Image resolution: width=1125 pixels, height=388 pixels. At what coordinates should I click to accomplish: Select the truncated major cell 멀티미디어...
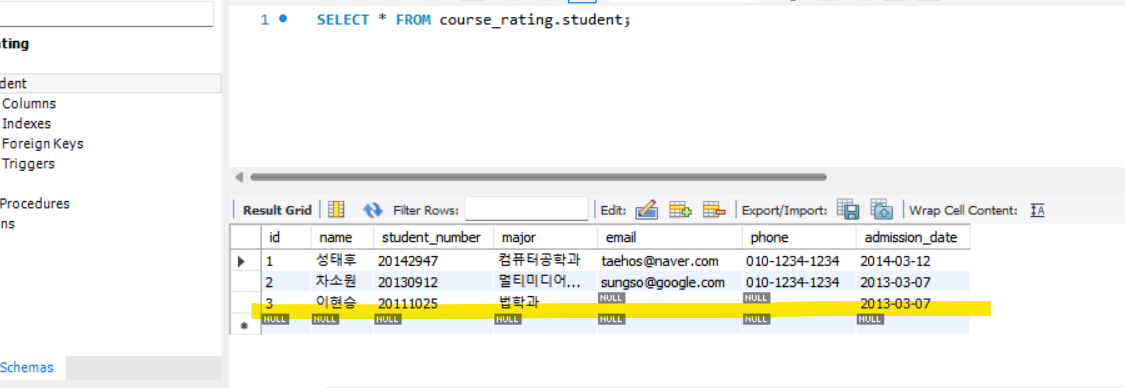pyautogui.click(x=545, y=282)
